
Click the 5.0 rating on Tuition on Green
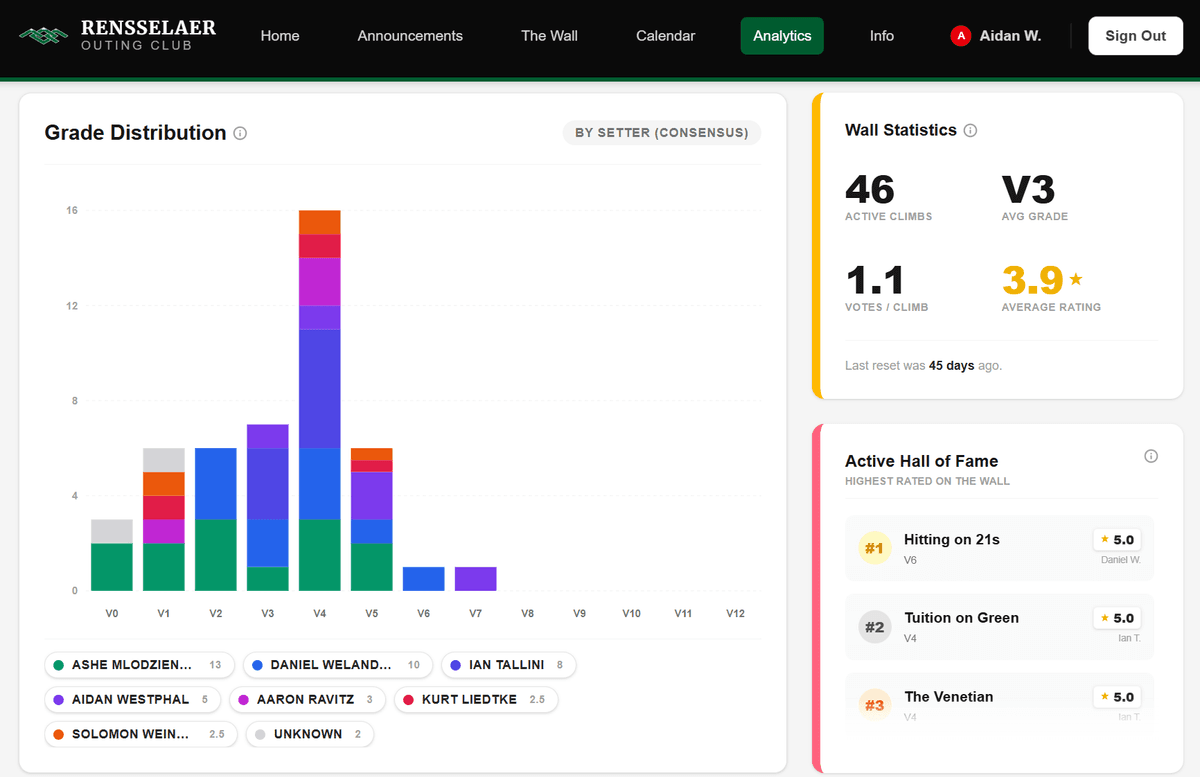(x=1117, y=618)
